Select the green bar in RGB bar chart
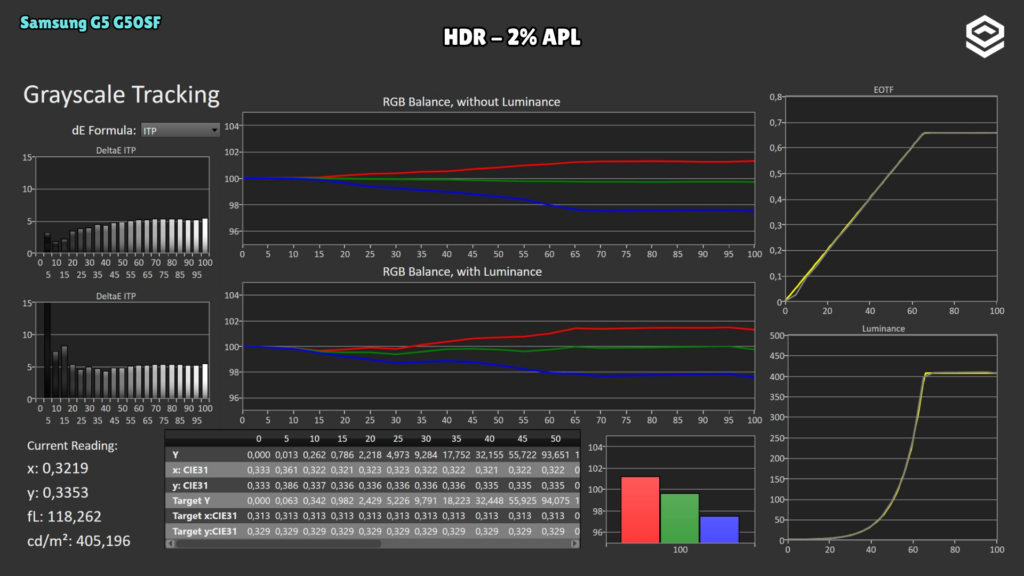 click(x=680, y=519)
